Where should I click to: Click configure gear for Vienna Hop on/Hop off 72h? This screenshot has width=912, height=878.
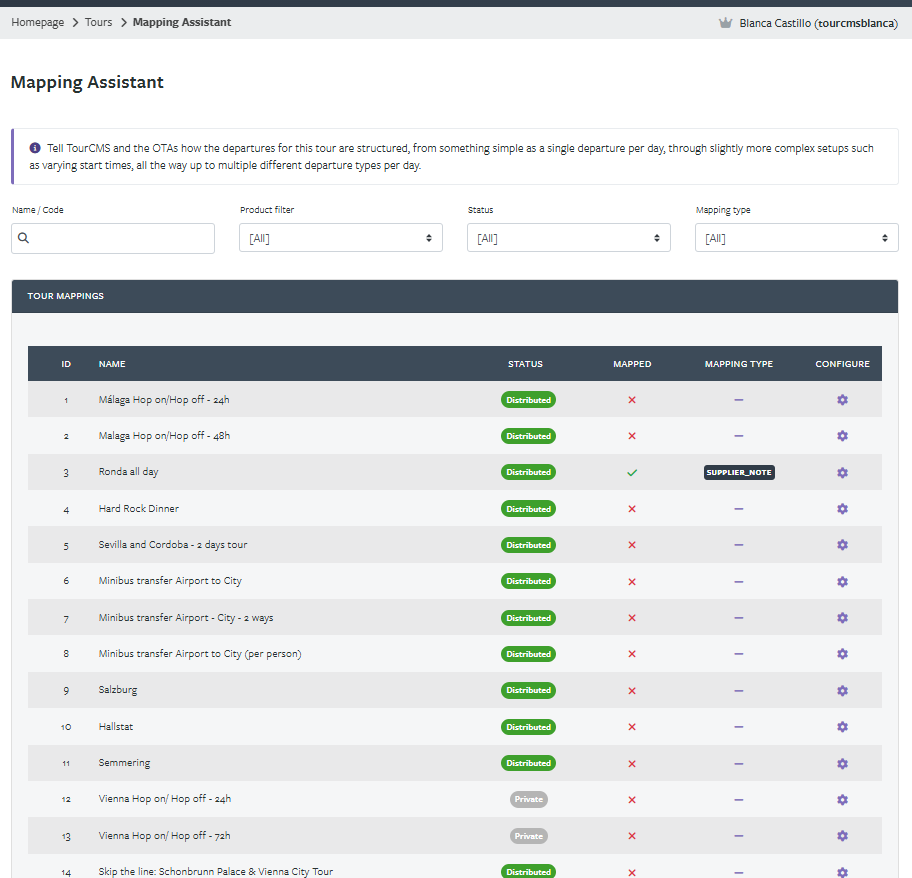tap(842, 836)
